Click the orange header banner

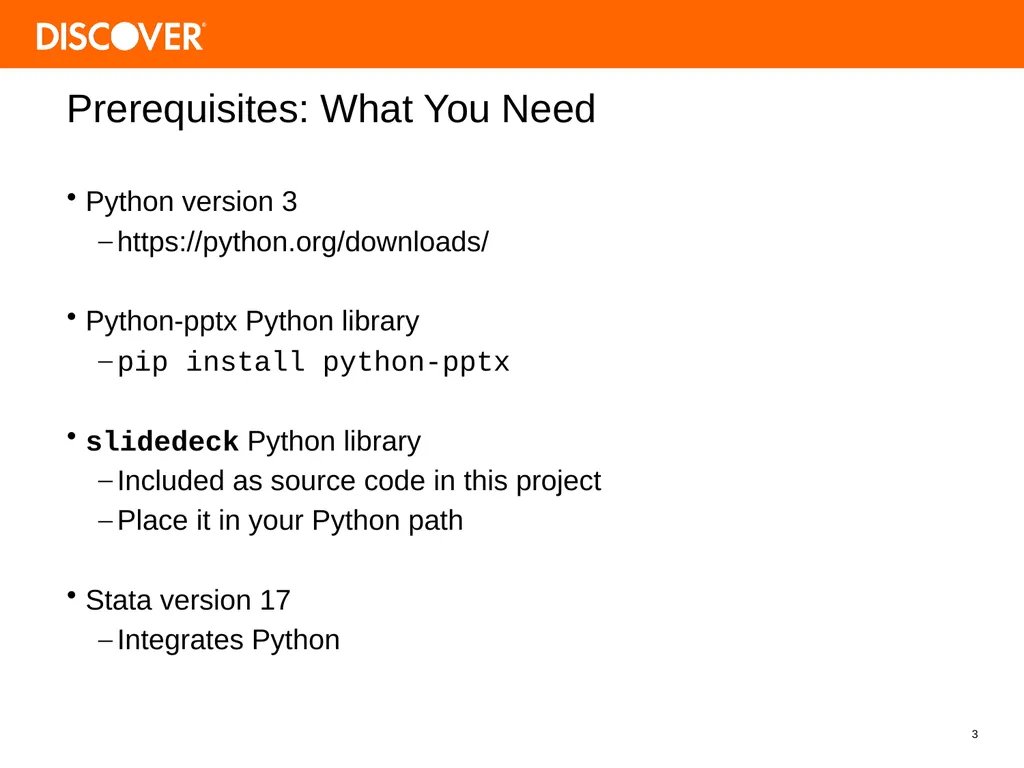tap(512, 34)
